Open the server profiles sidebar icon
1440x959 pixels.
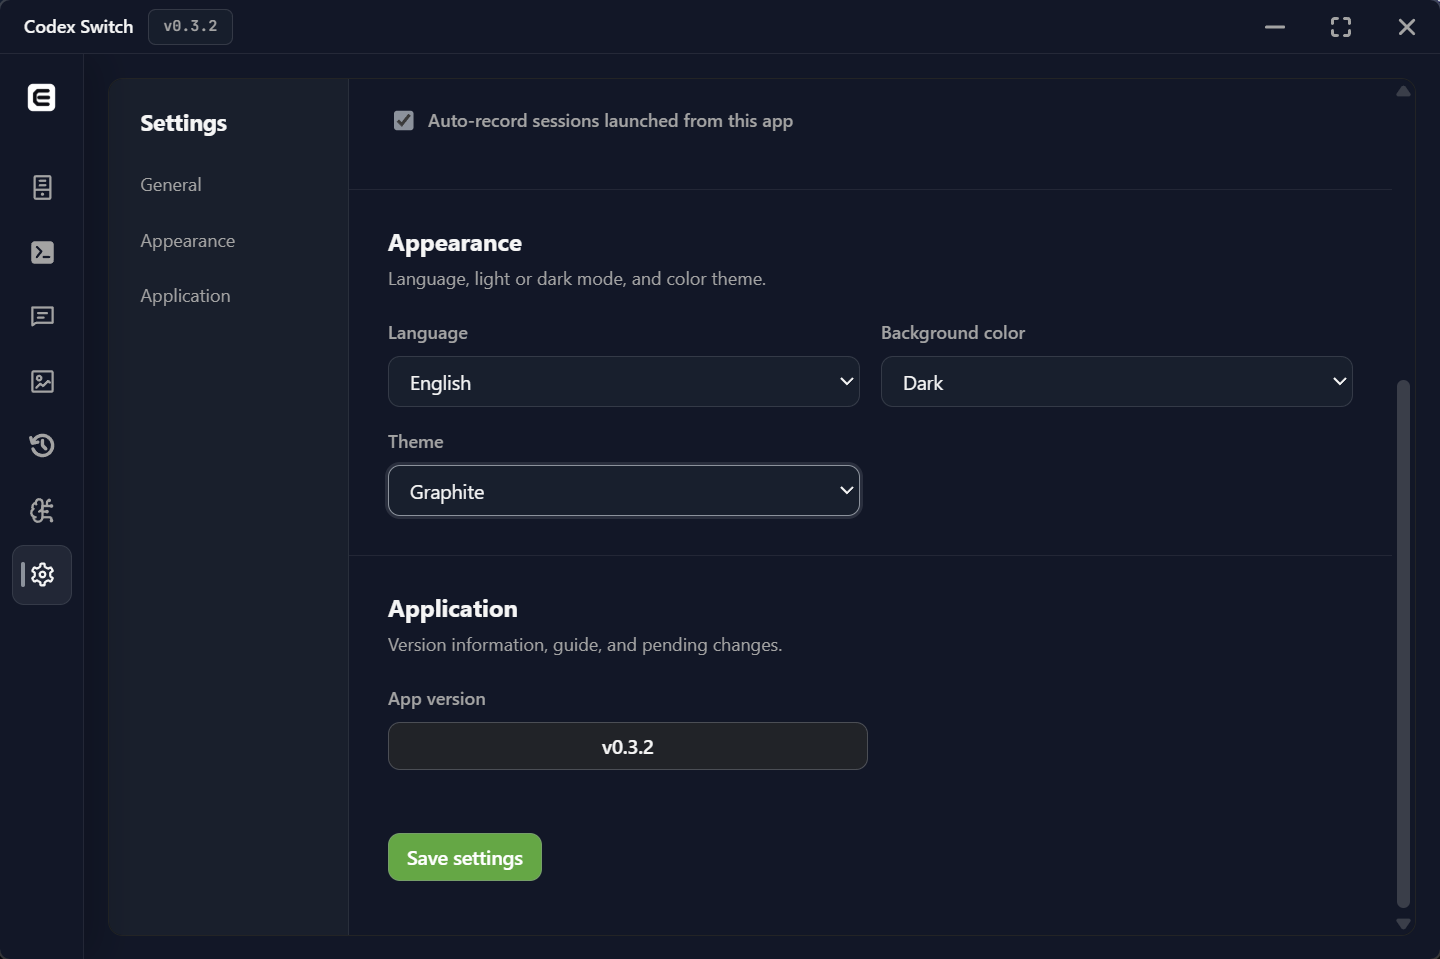click(x=42, y=187)
